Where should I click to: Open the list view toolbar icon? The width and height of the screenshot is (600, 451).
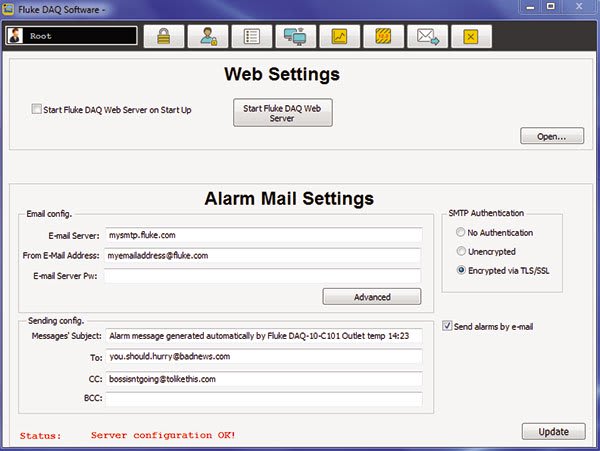click(x=252, y=37)
